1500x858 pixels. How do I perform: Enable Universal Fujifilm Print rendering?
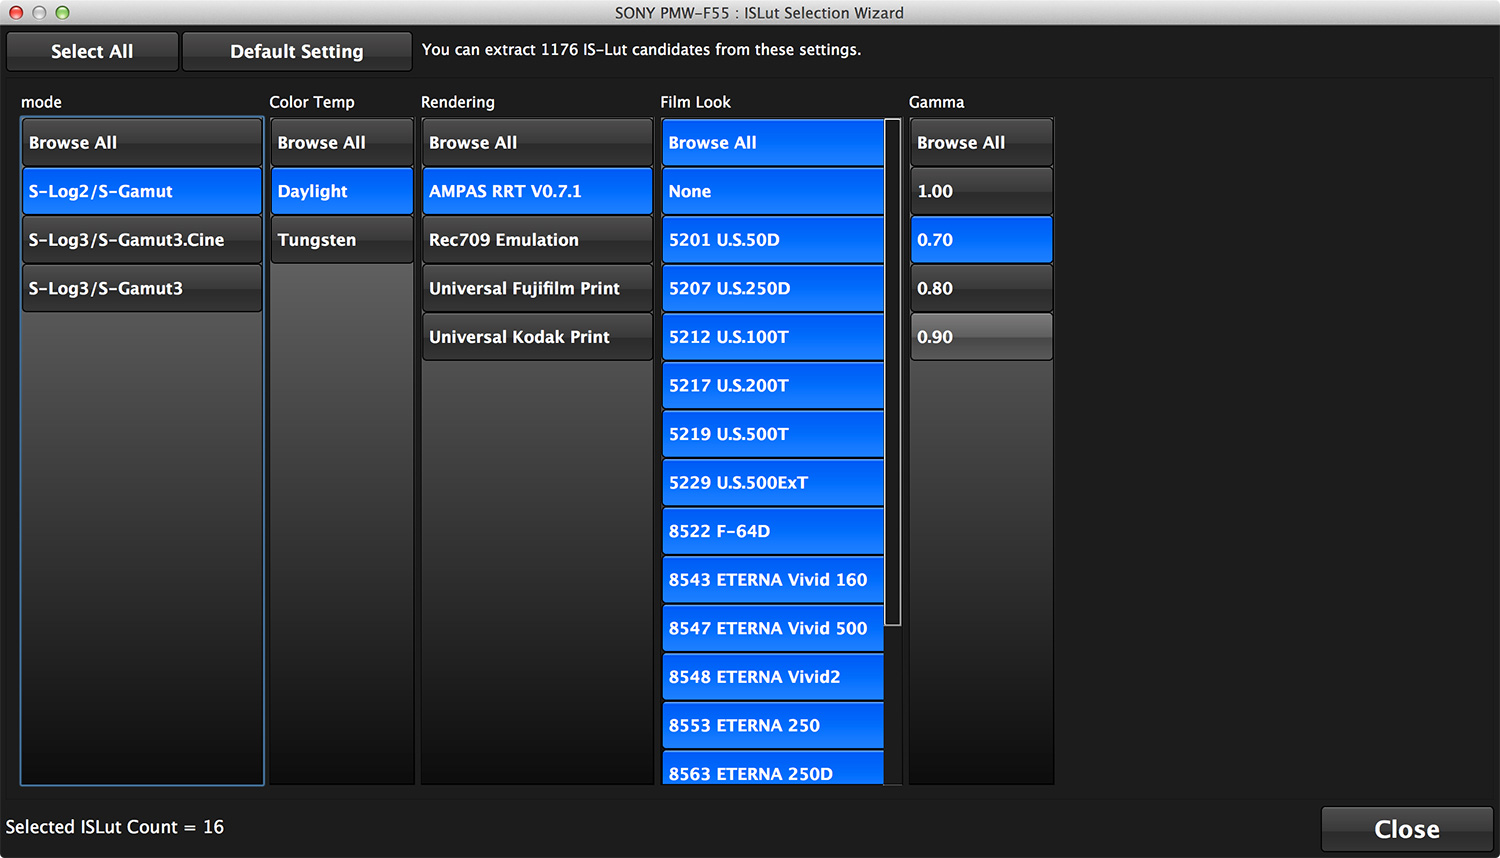pos(537,288)
